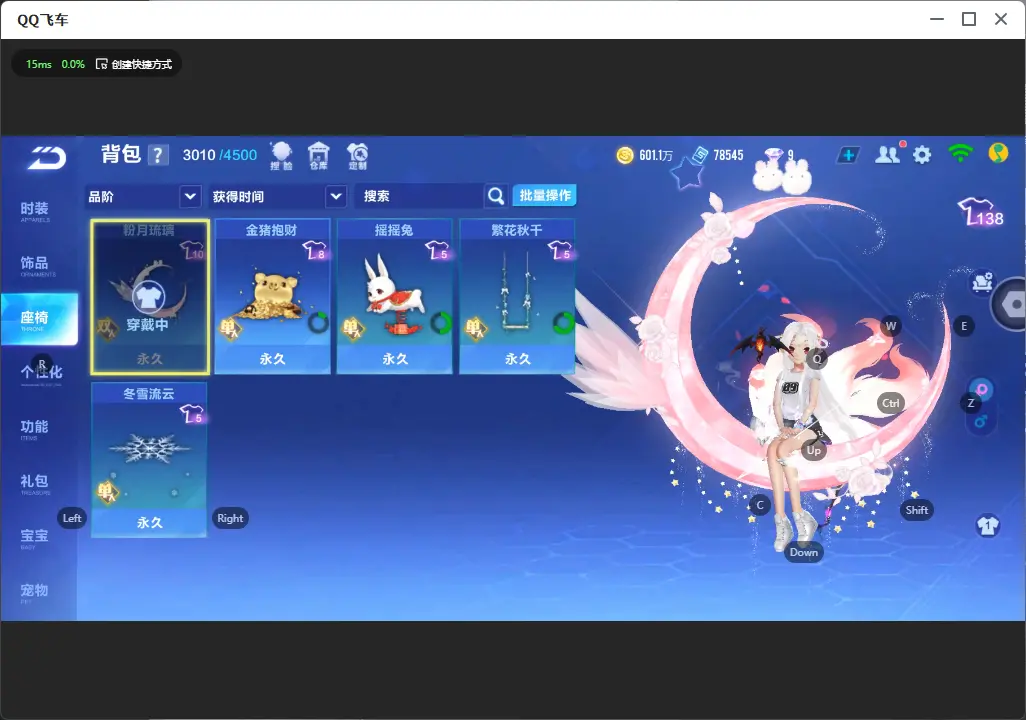
Task: Click the diamond currency icon
Action: (773, 154)
